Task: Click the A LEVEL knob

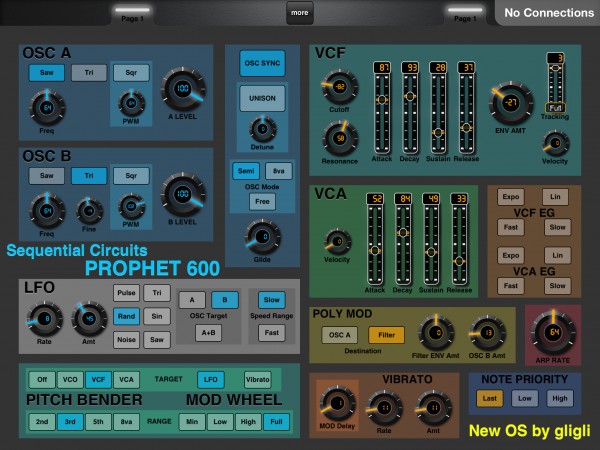Action: click(x=183, y=89)
